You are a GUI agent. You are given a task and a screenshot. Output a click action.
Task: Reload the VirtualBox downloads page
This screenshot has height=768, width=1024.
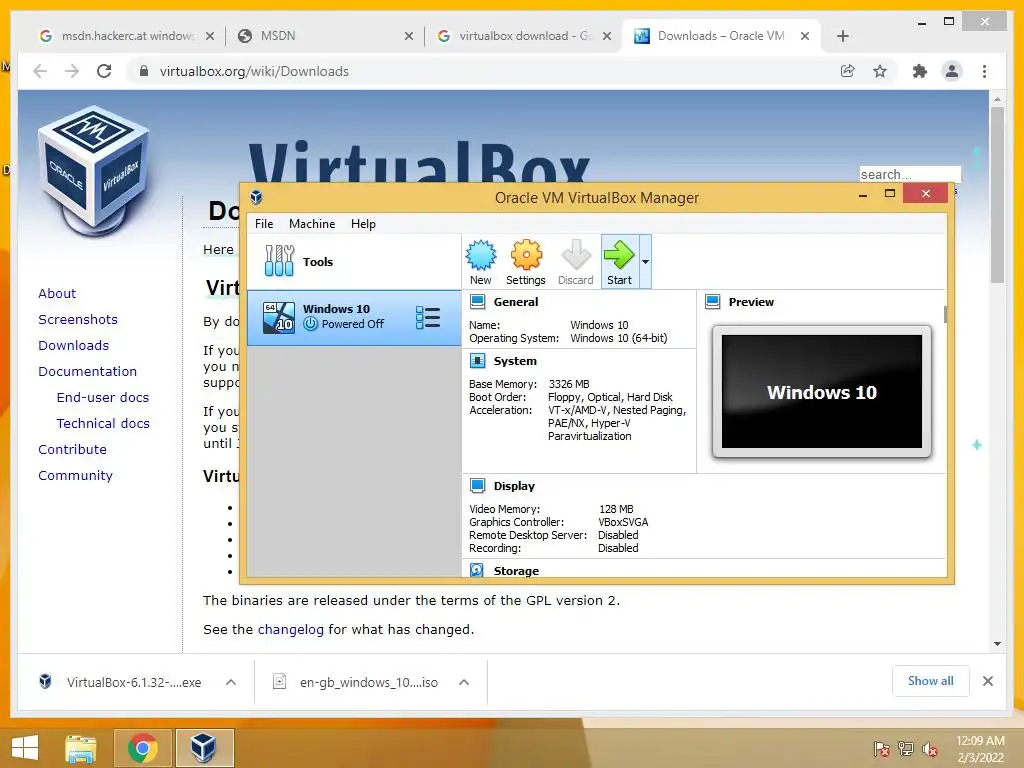[x=104, y=71]
